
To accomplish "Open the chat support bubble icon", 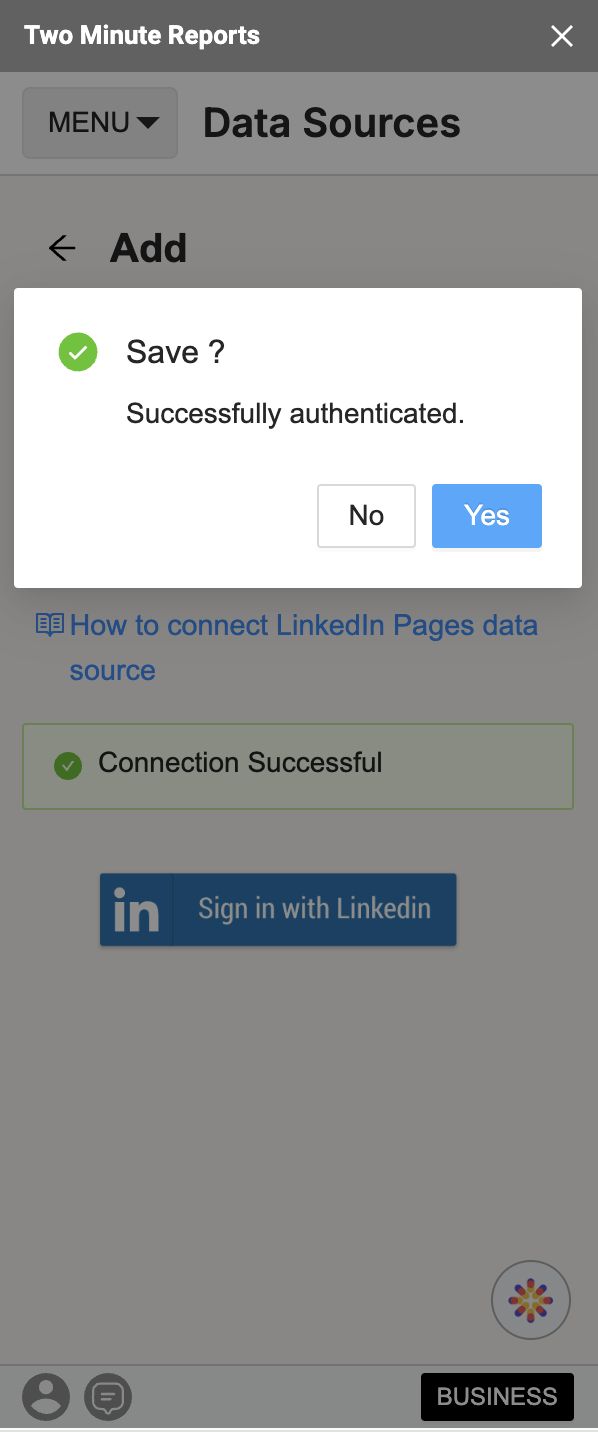I will coord(108,1396).
